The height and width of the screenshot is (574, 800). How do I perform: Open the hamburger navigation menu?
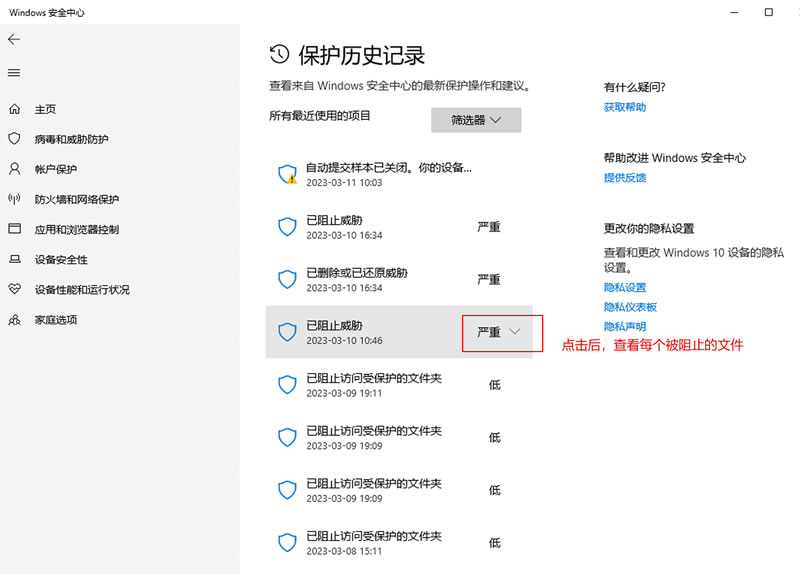[14, 73]
